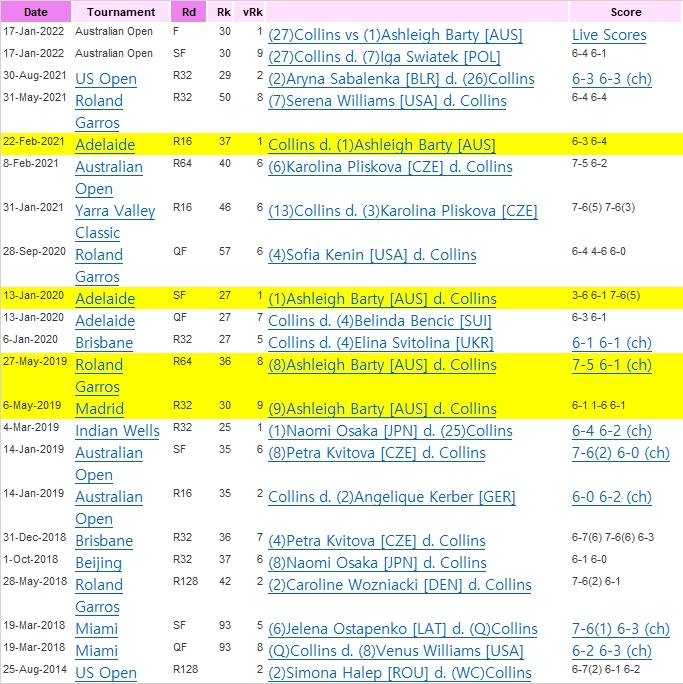Image resolution: width=683 pixels, height=684 pixels.
Task: Open the Indian Wells tournament link
Action: pos(117,431)
